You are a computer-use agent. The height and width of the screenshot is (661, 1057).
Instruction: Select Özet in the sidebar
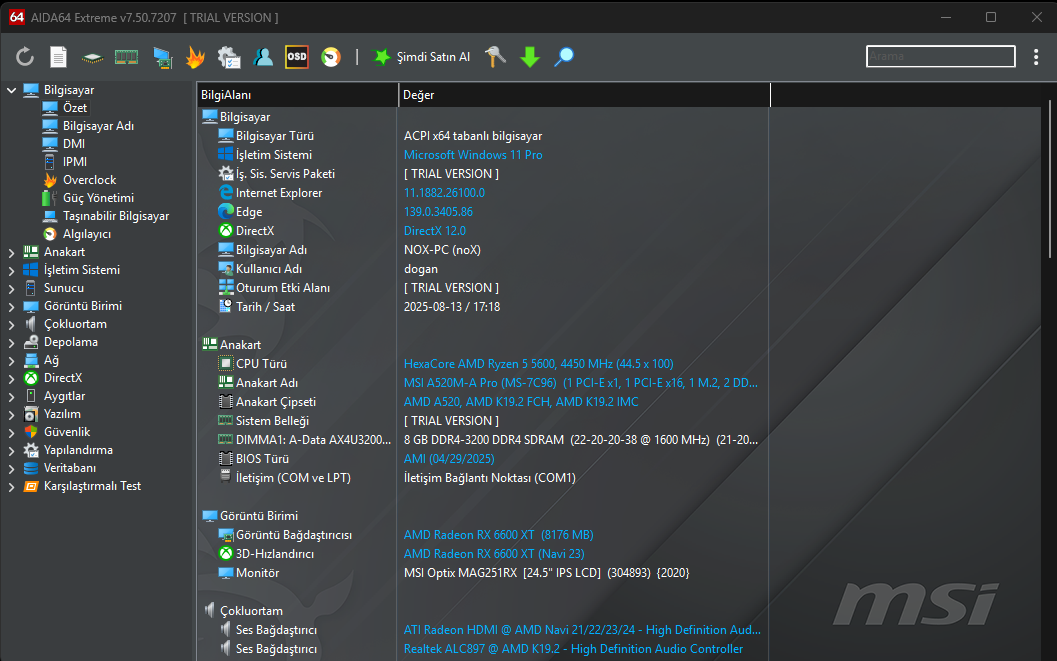click(x=75, y=108)
